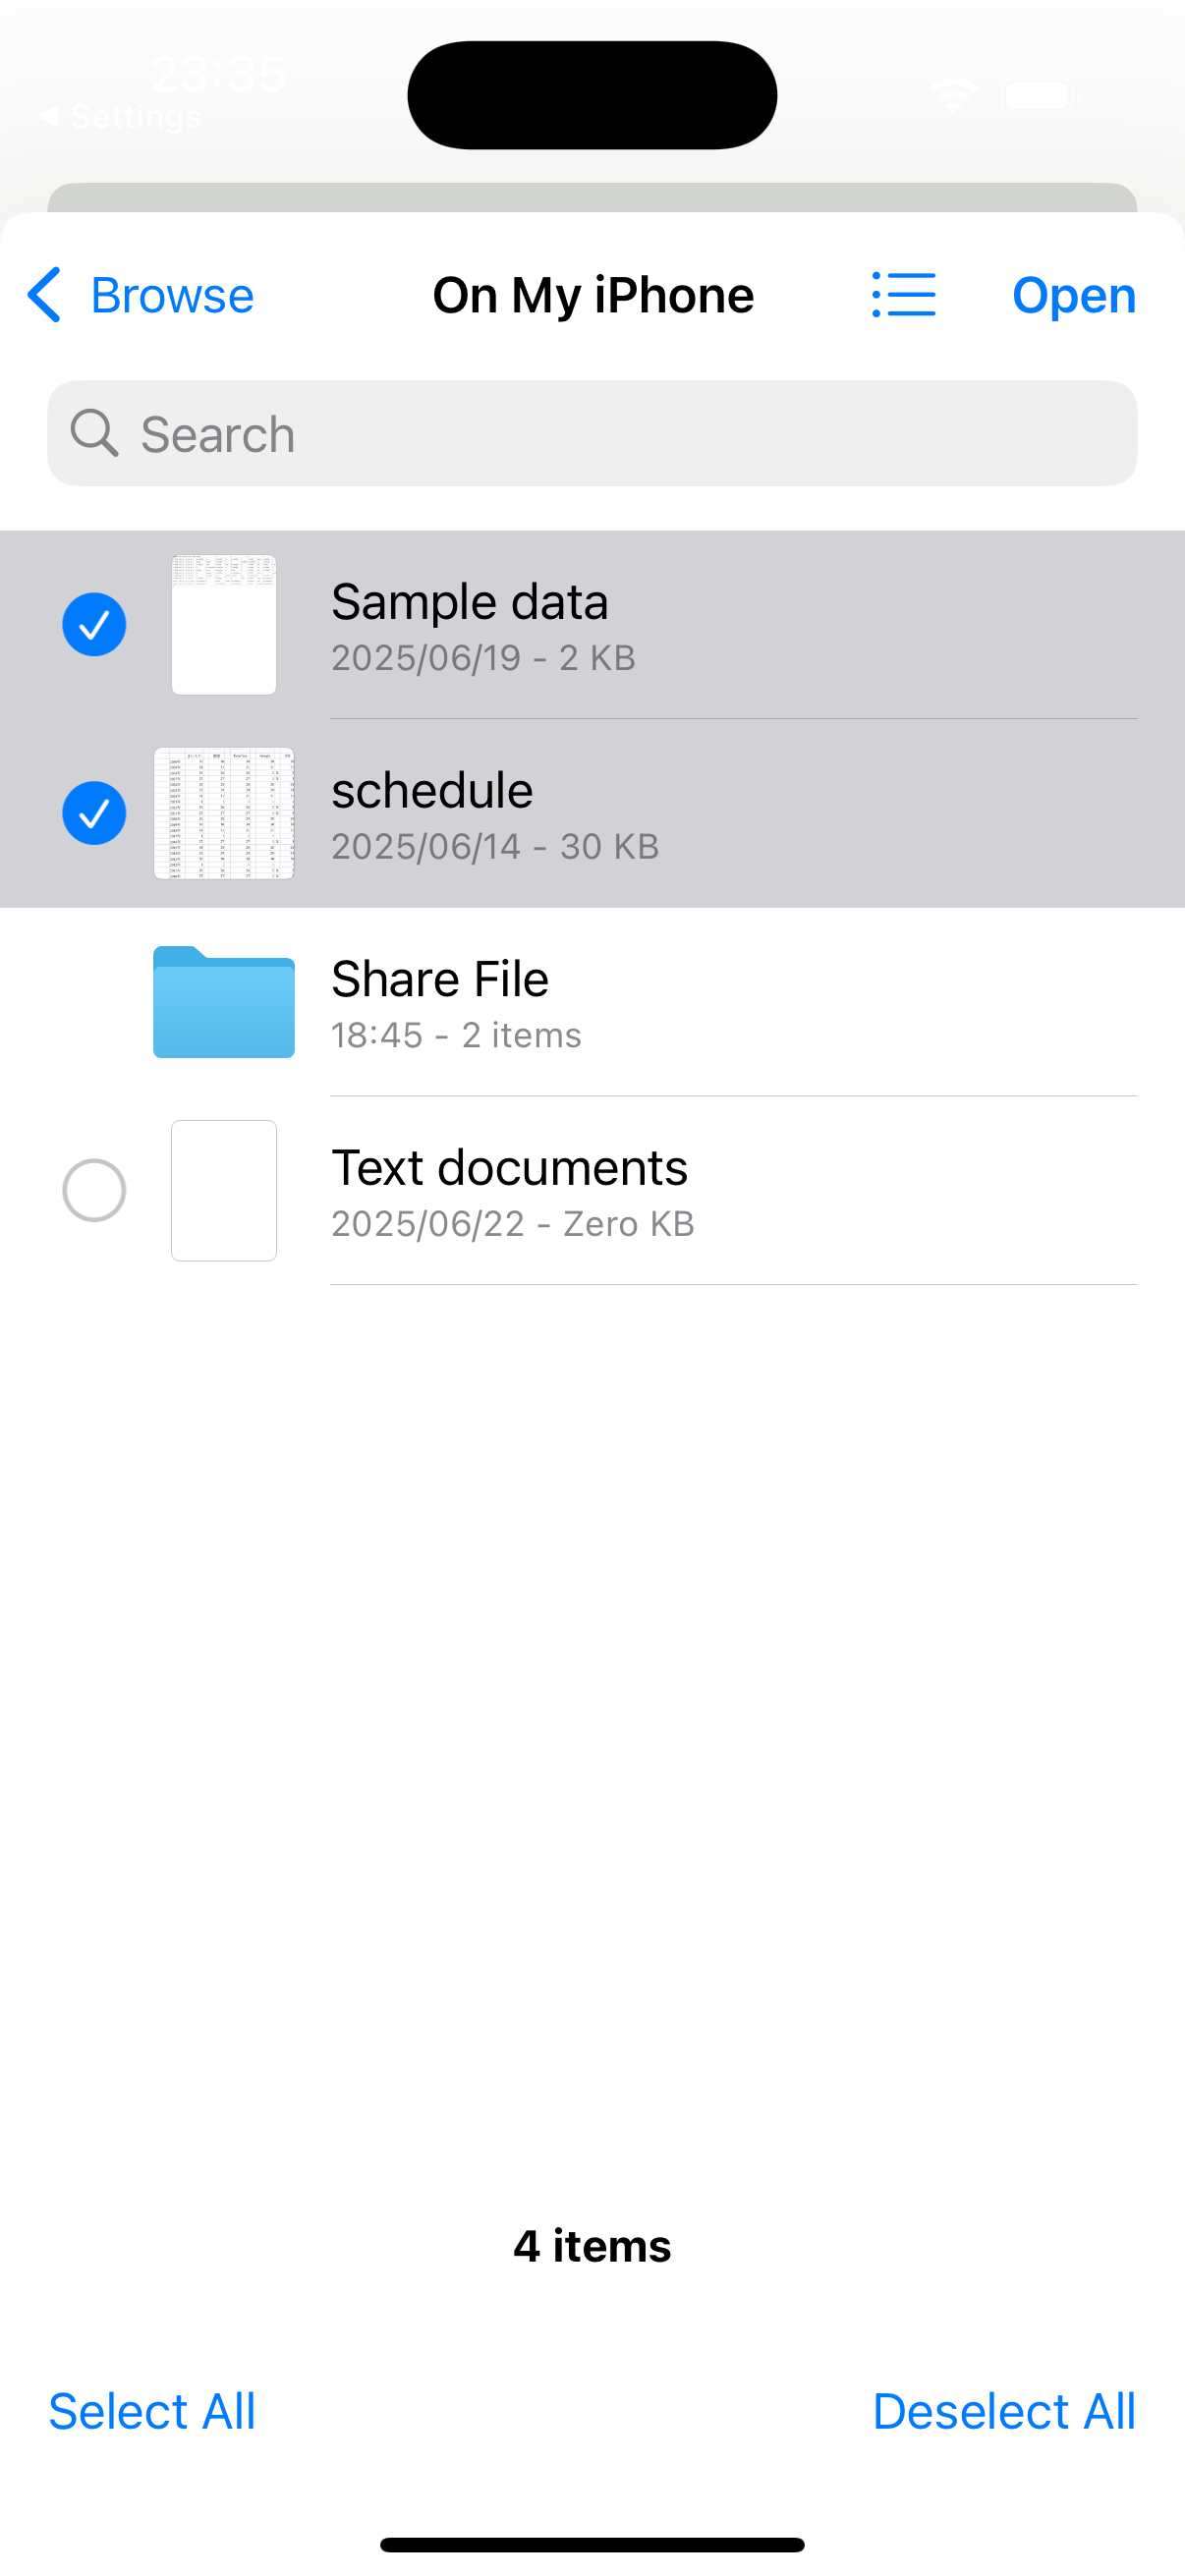Tap the Select All link
1185x2576 pixels.
coord(152,2411)
